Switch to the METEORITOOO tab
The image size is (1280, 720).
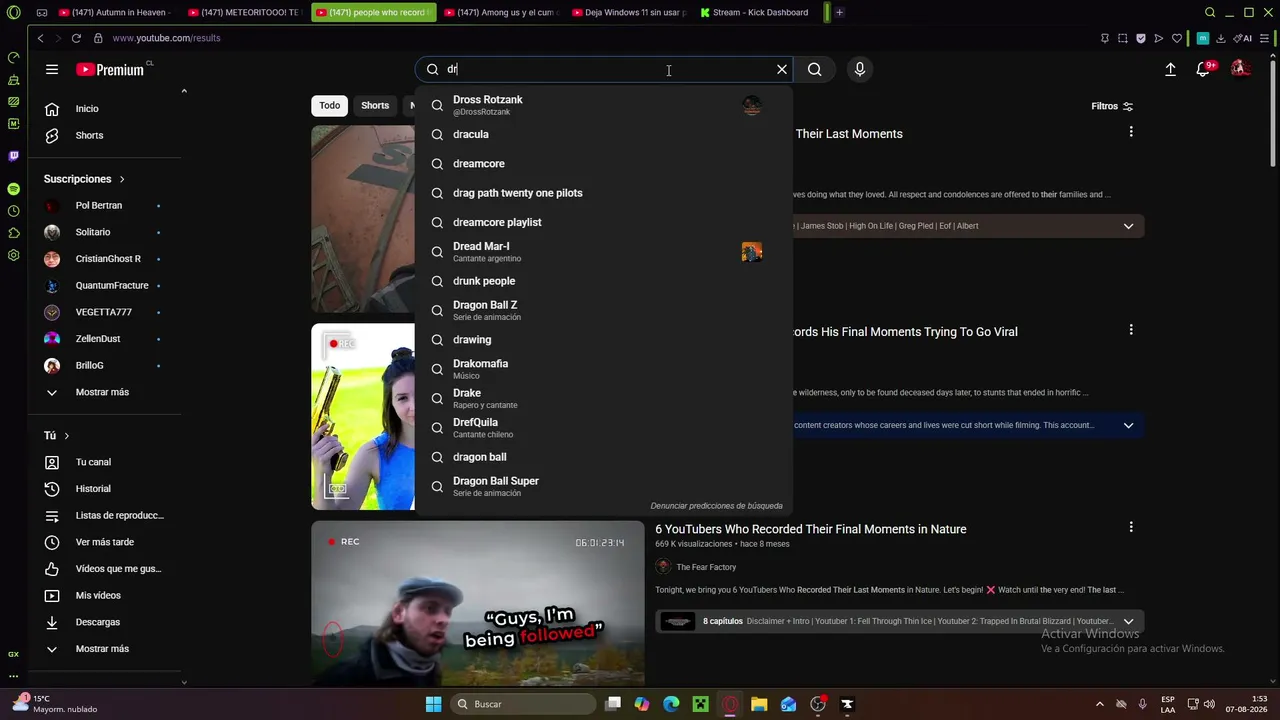click(x=245, y=13)
